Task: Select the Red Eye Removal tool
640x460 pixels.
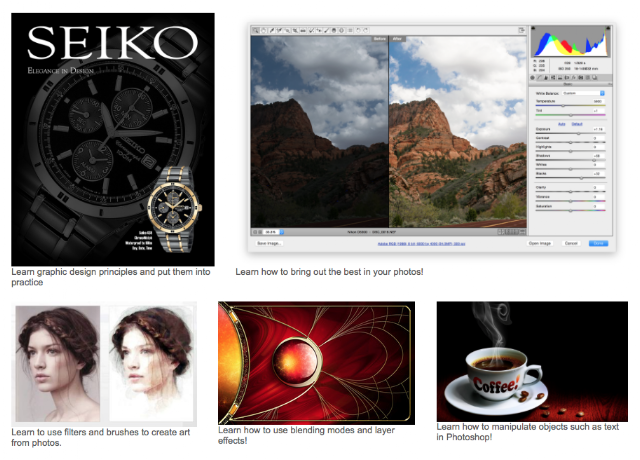Action: [x=319, y=31]
